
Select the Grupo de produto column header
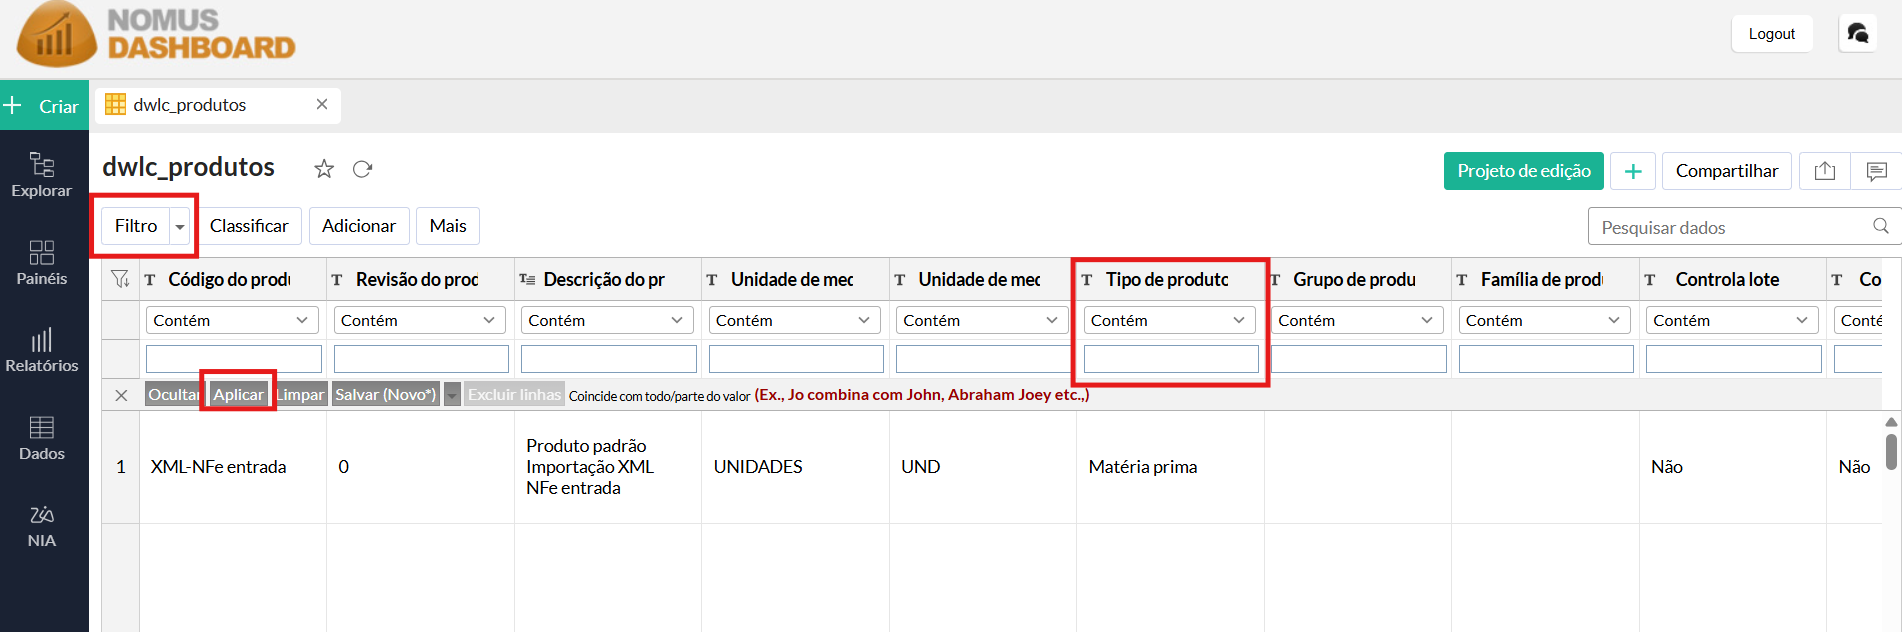tap(1357, 280)
